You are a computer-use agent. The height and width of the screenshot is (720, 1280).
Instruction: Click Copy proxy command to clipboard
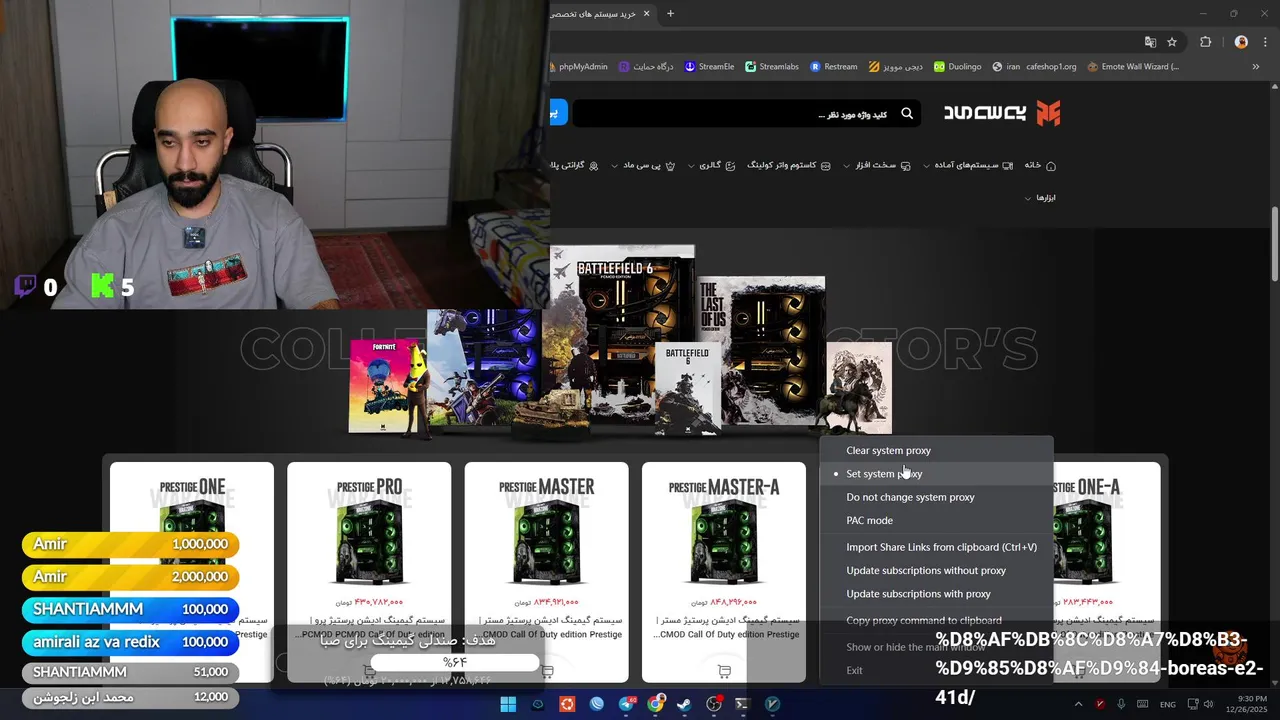tap(936, 620)
